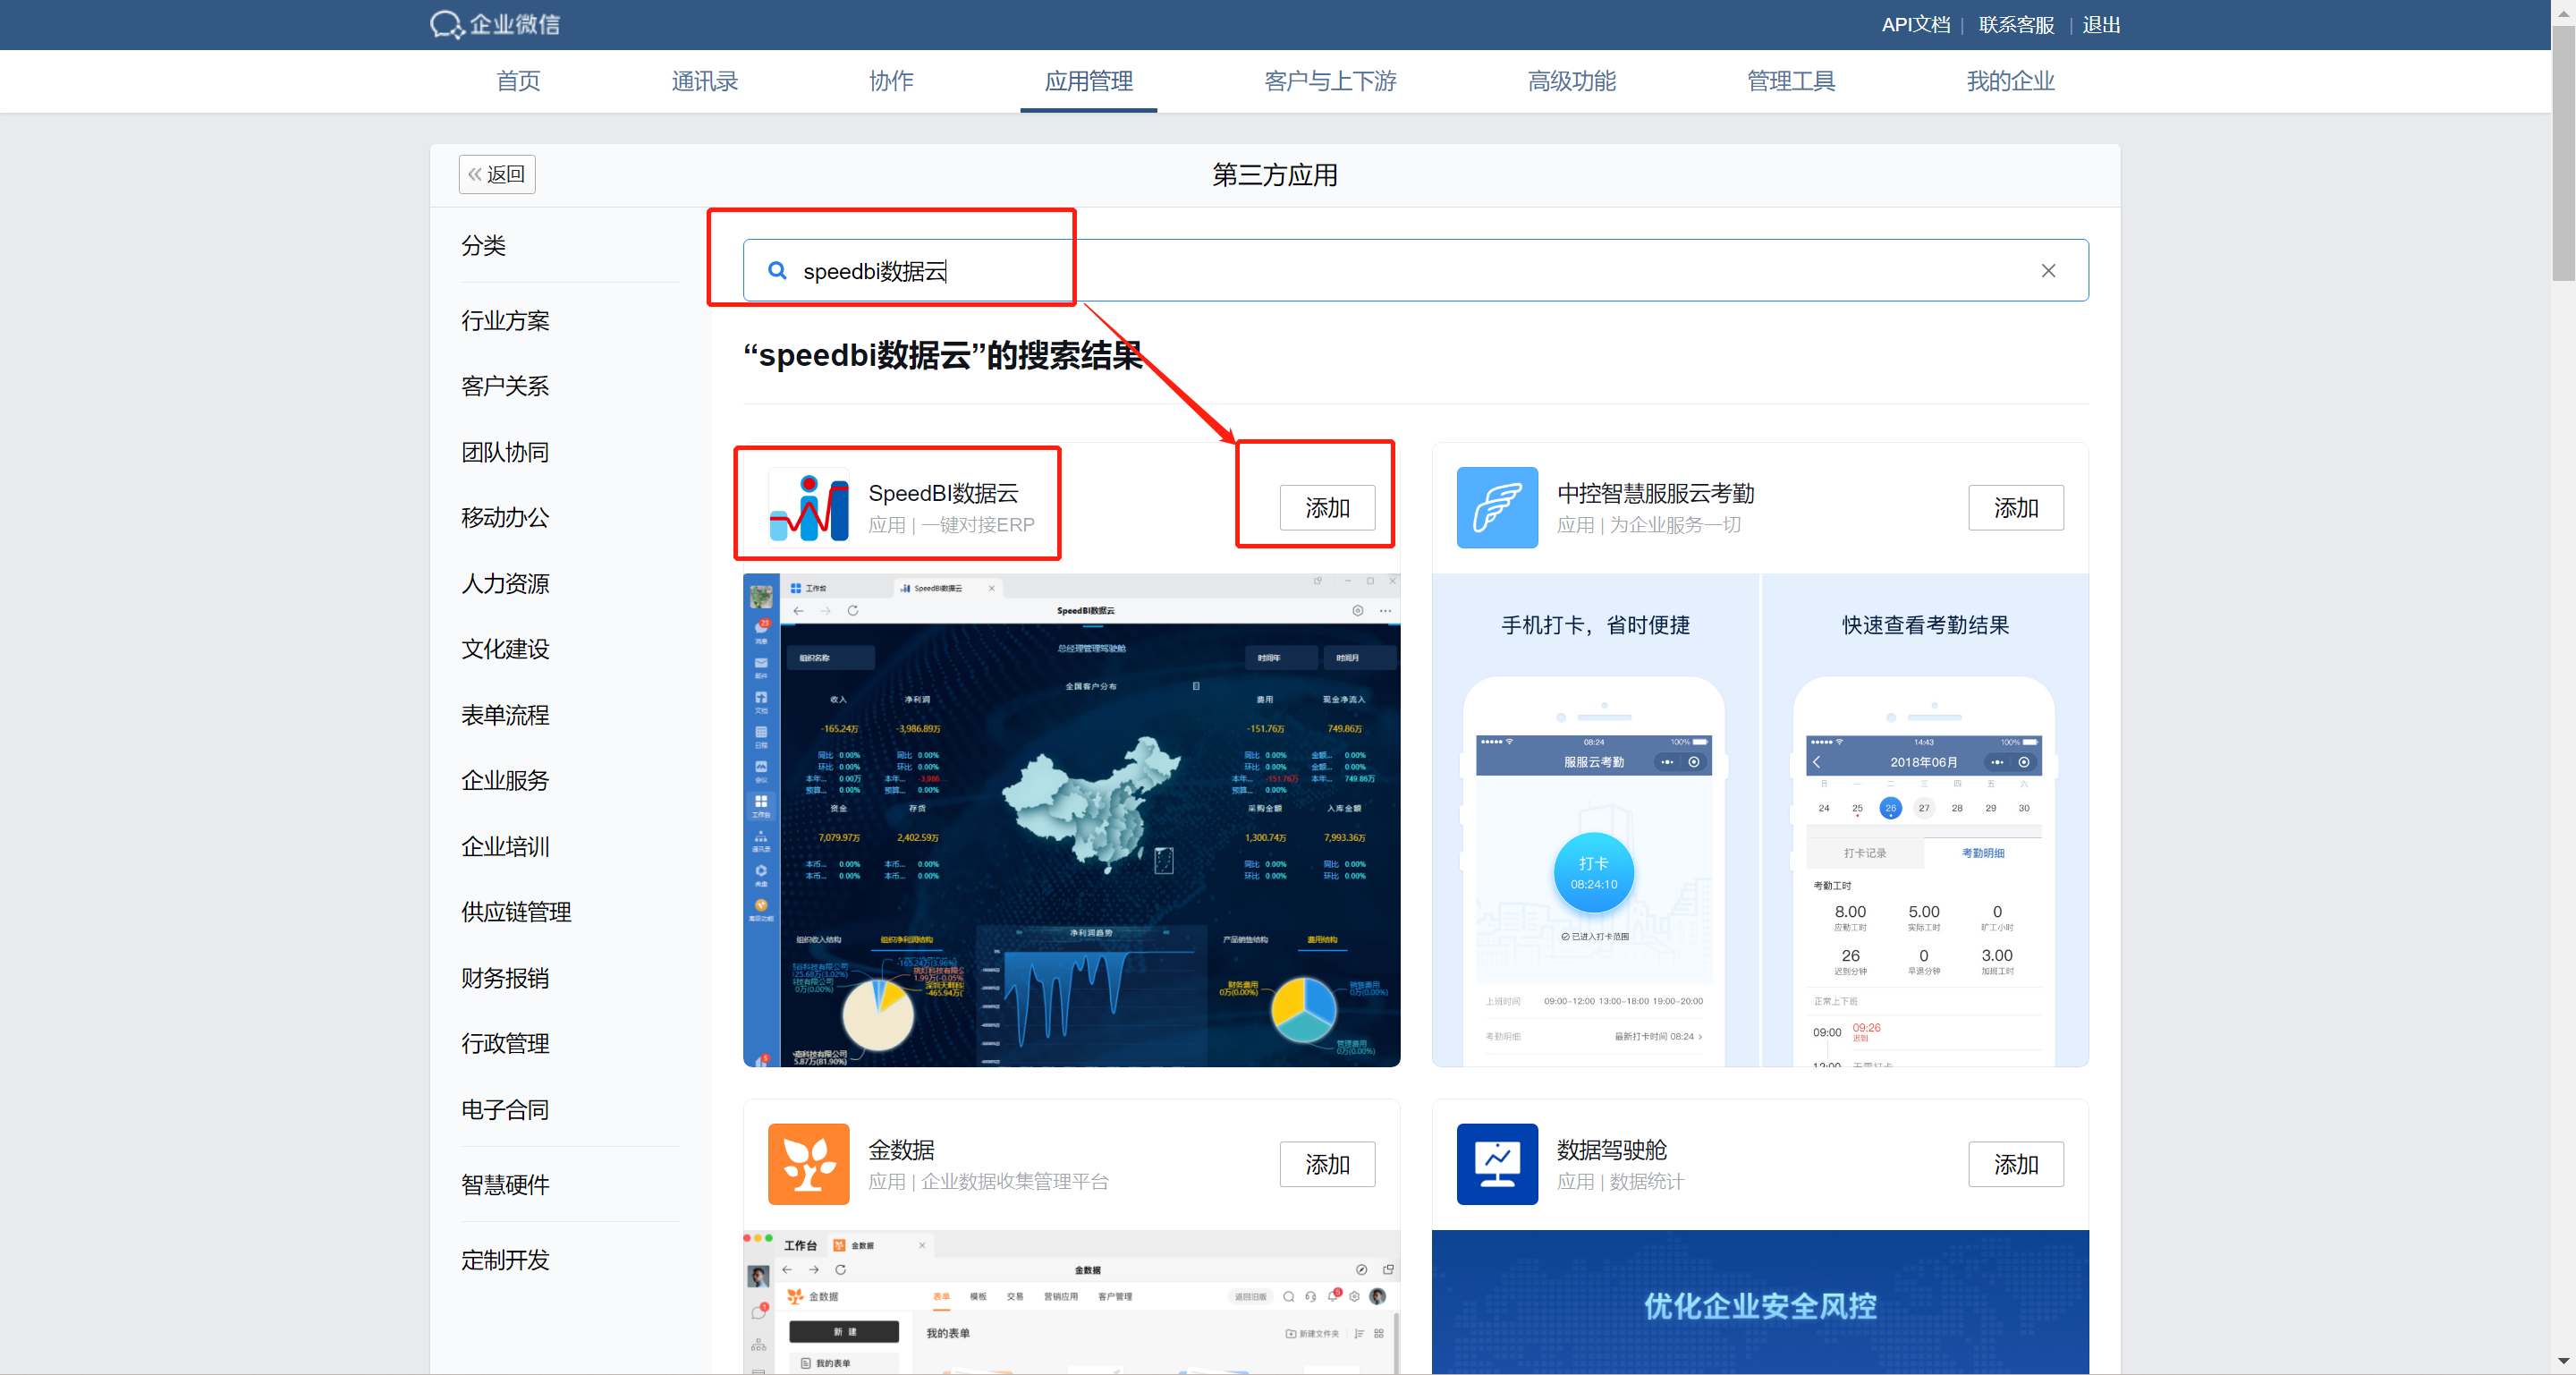
Task: Open the 手机打卡 attendance preview image
Action: (1595, 820)
